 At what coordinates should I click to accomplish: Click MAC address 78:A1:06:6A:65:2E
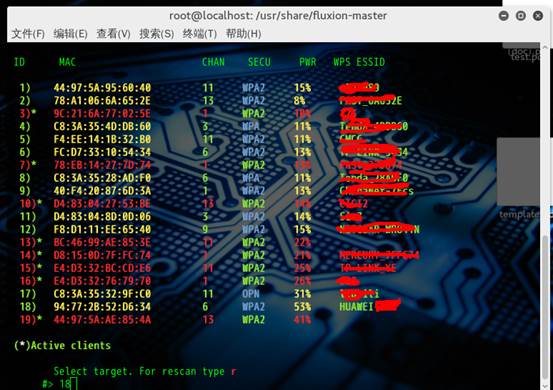(102, 100)
